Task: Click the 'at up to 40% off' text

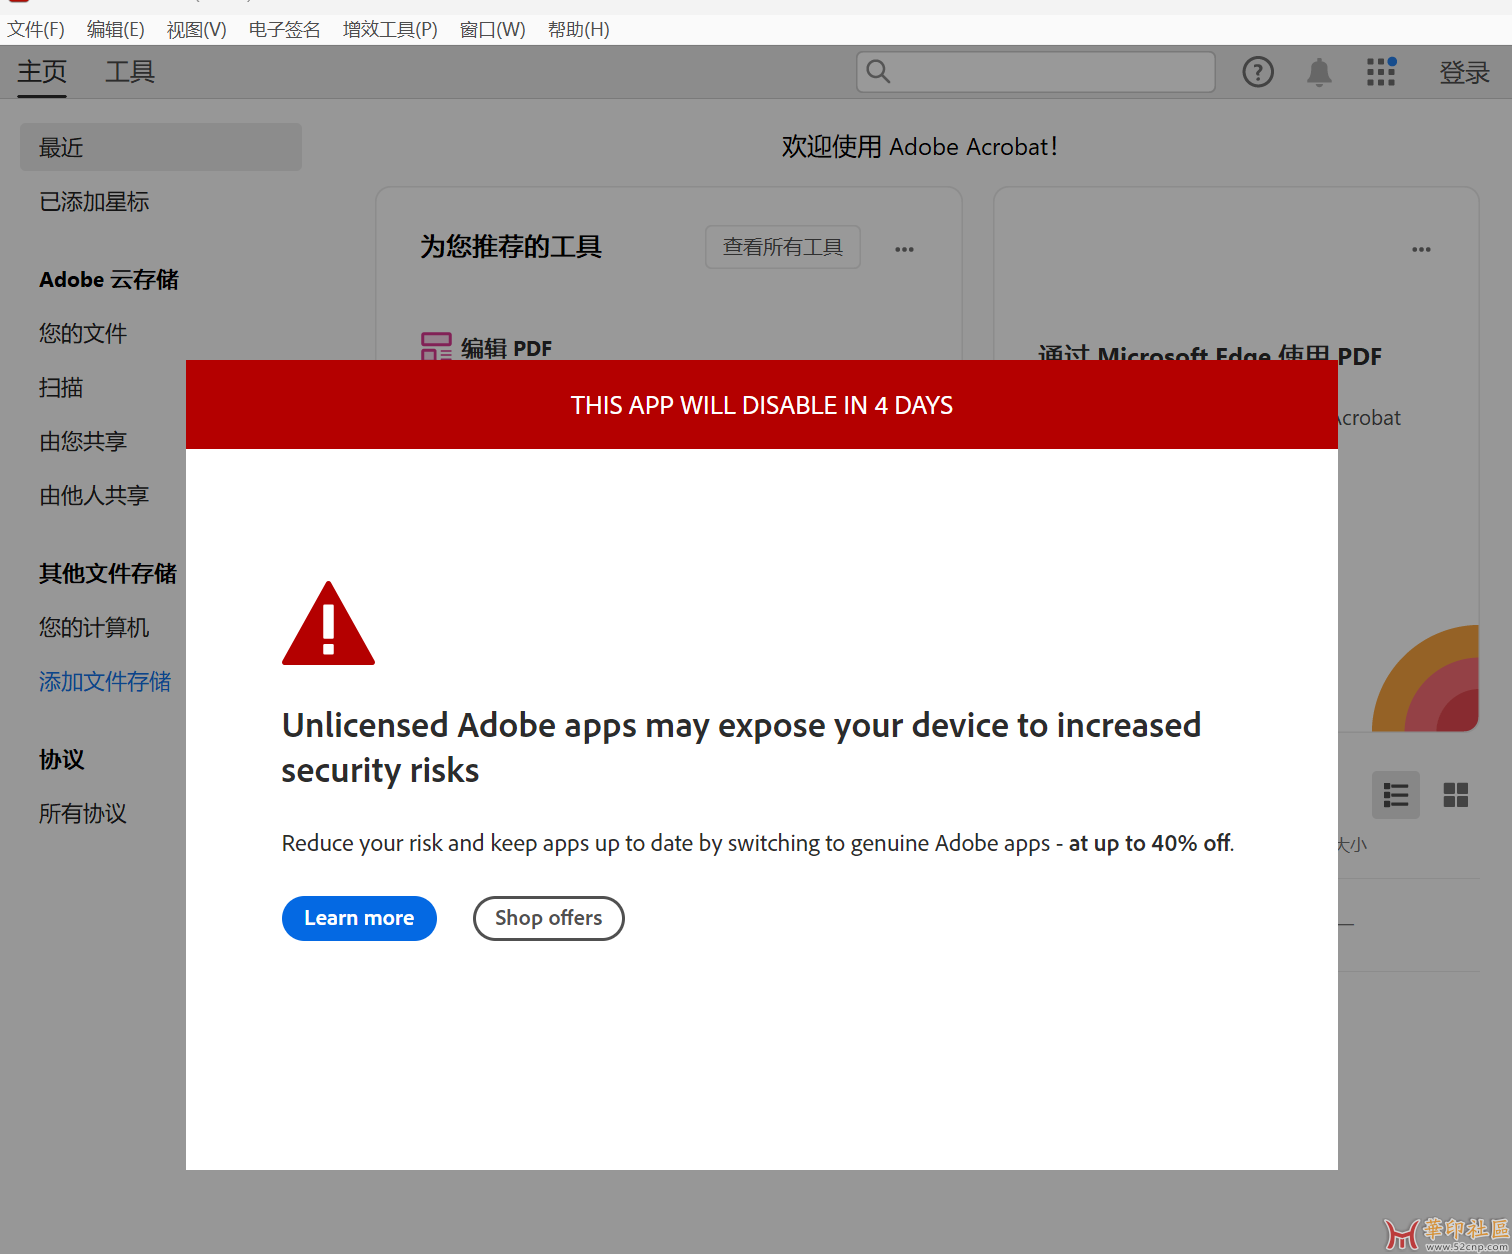Action: click(1150, 843)
